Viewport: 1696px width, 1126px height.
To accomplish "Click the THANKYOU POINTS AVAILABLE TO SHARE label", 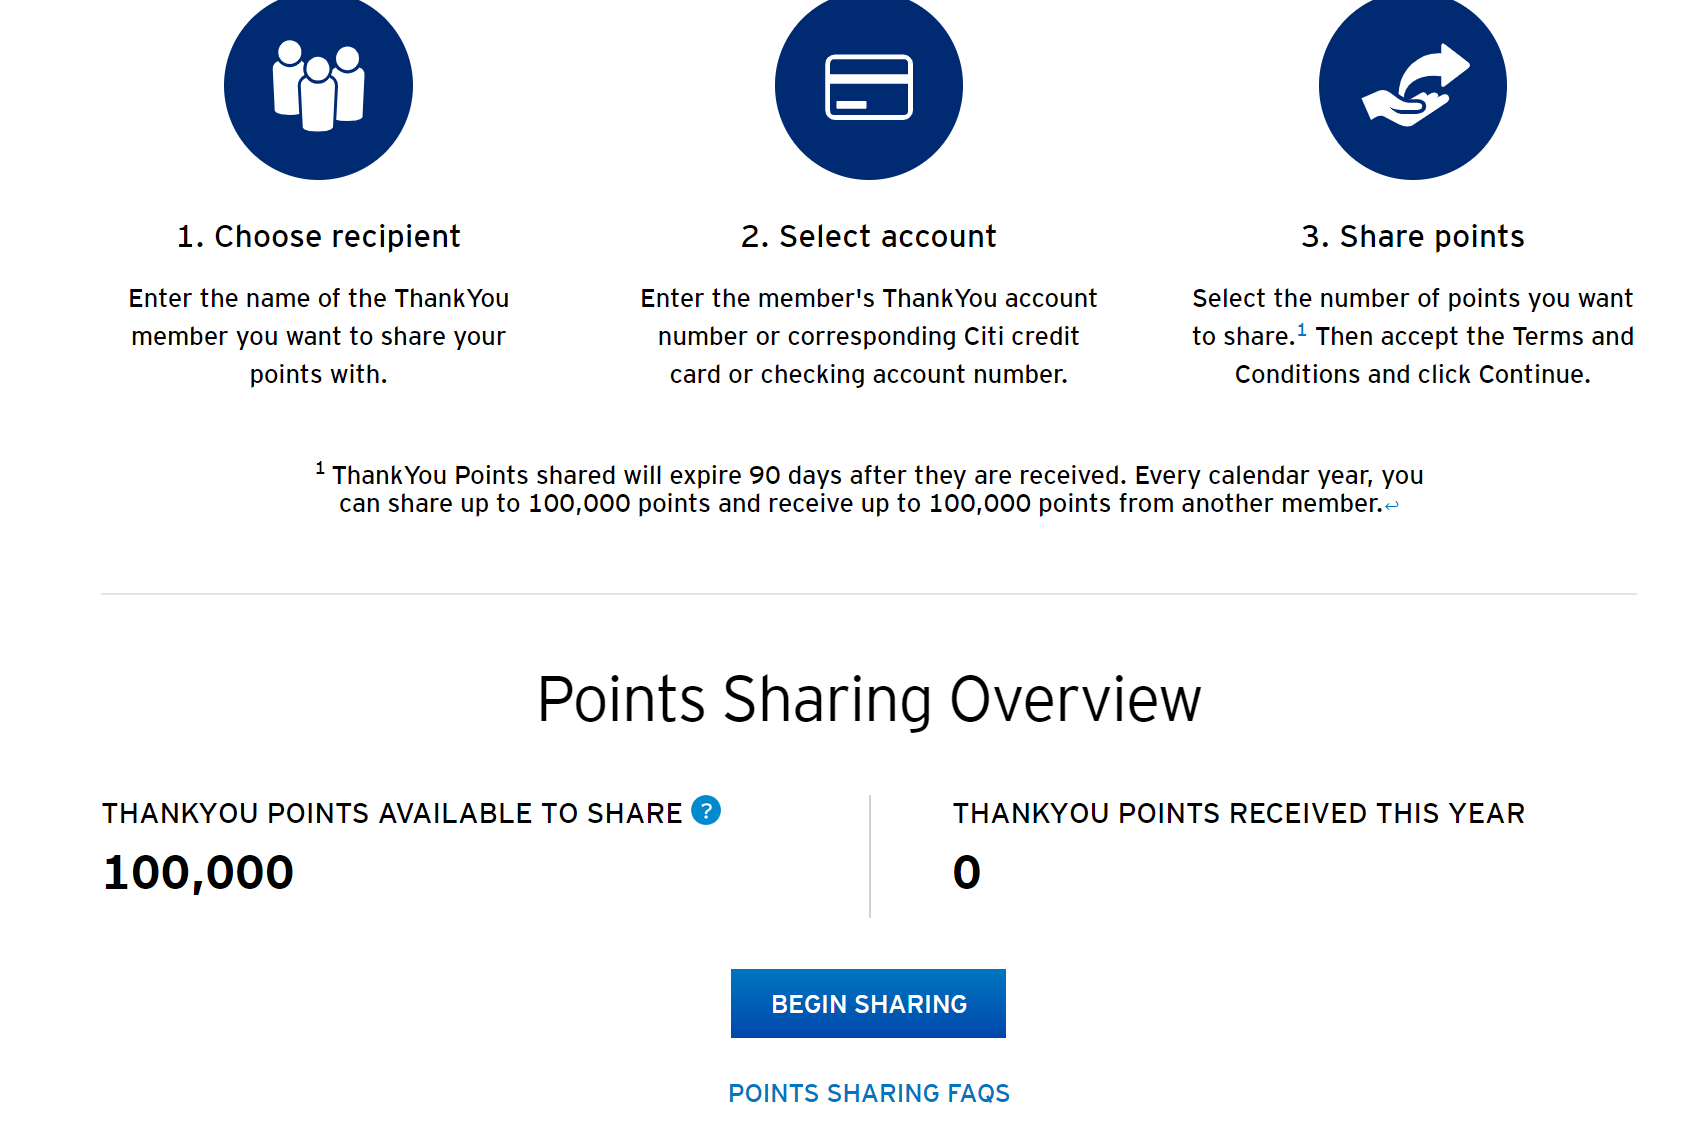I will coord(392,814).
